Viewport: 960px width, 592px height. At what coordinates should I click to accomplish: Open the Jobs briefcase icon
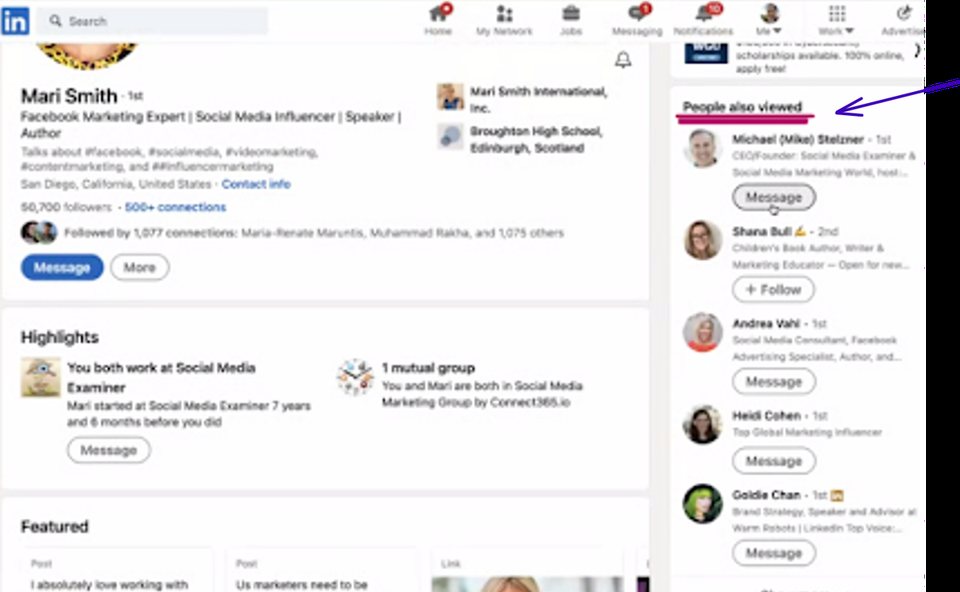571,20
